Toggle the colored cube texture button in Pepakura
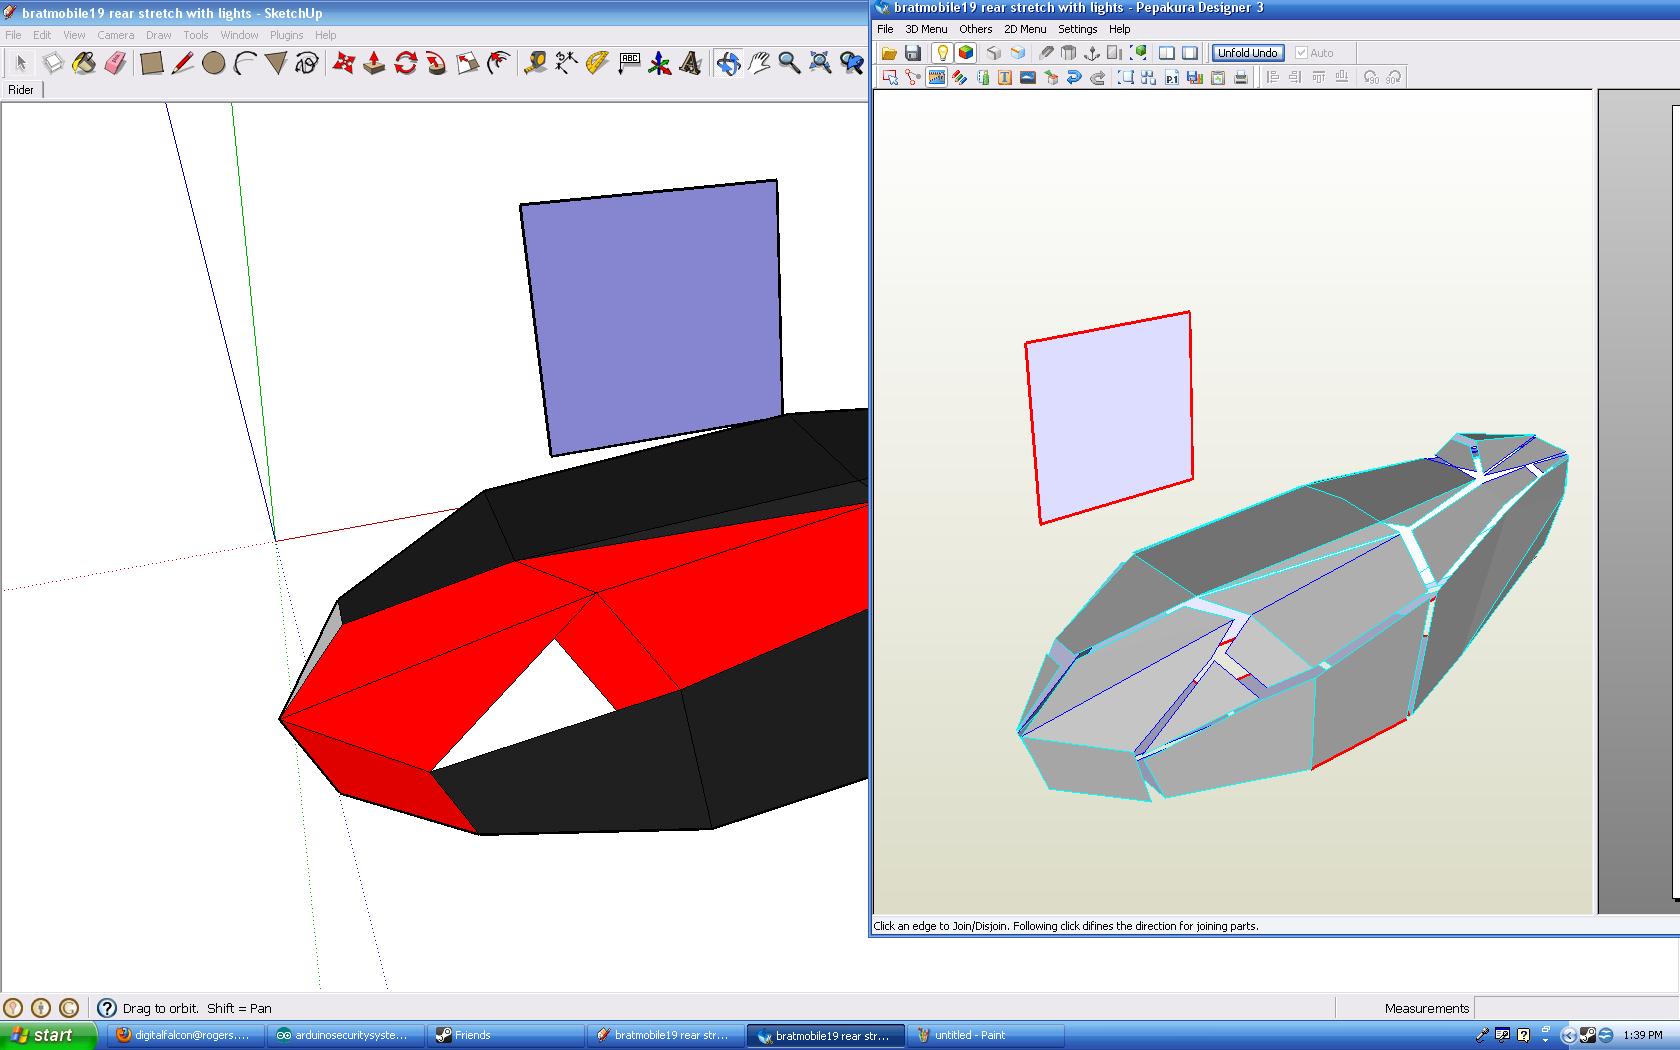The width and height of the screenshot is (1680, 1050). pyautogui.click(x=966, y=53)
